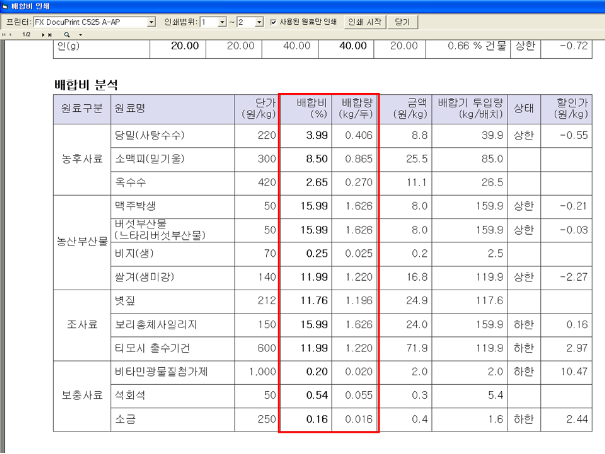Click 배합비 value 0.25 for 비지(생)

pyautogui.click(x=317, y=253)
